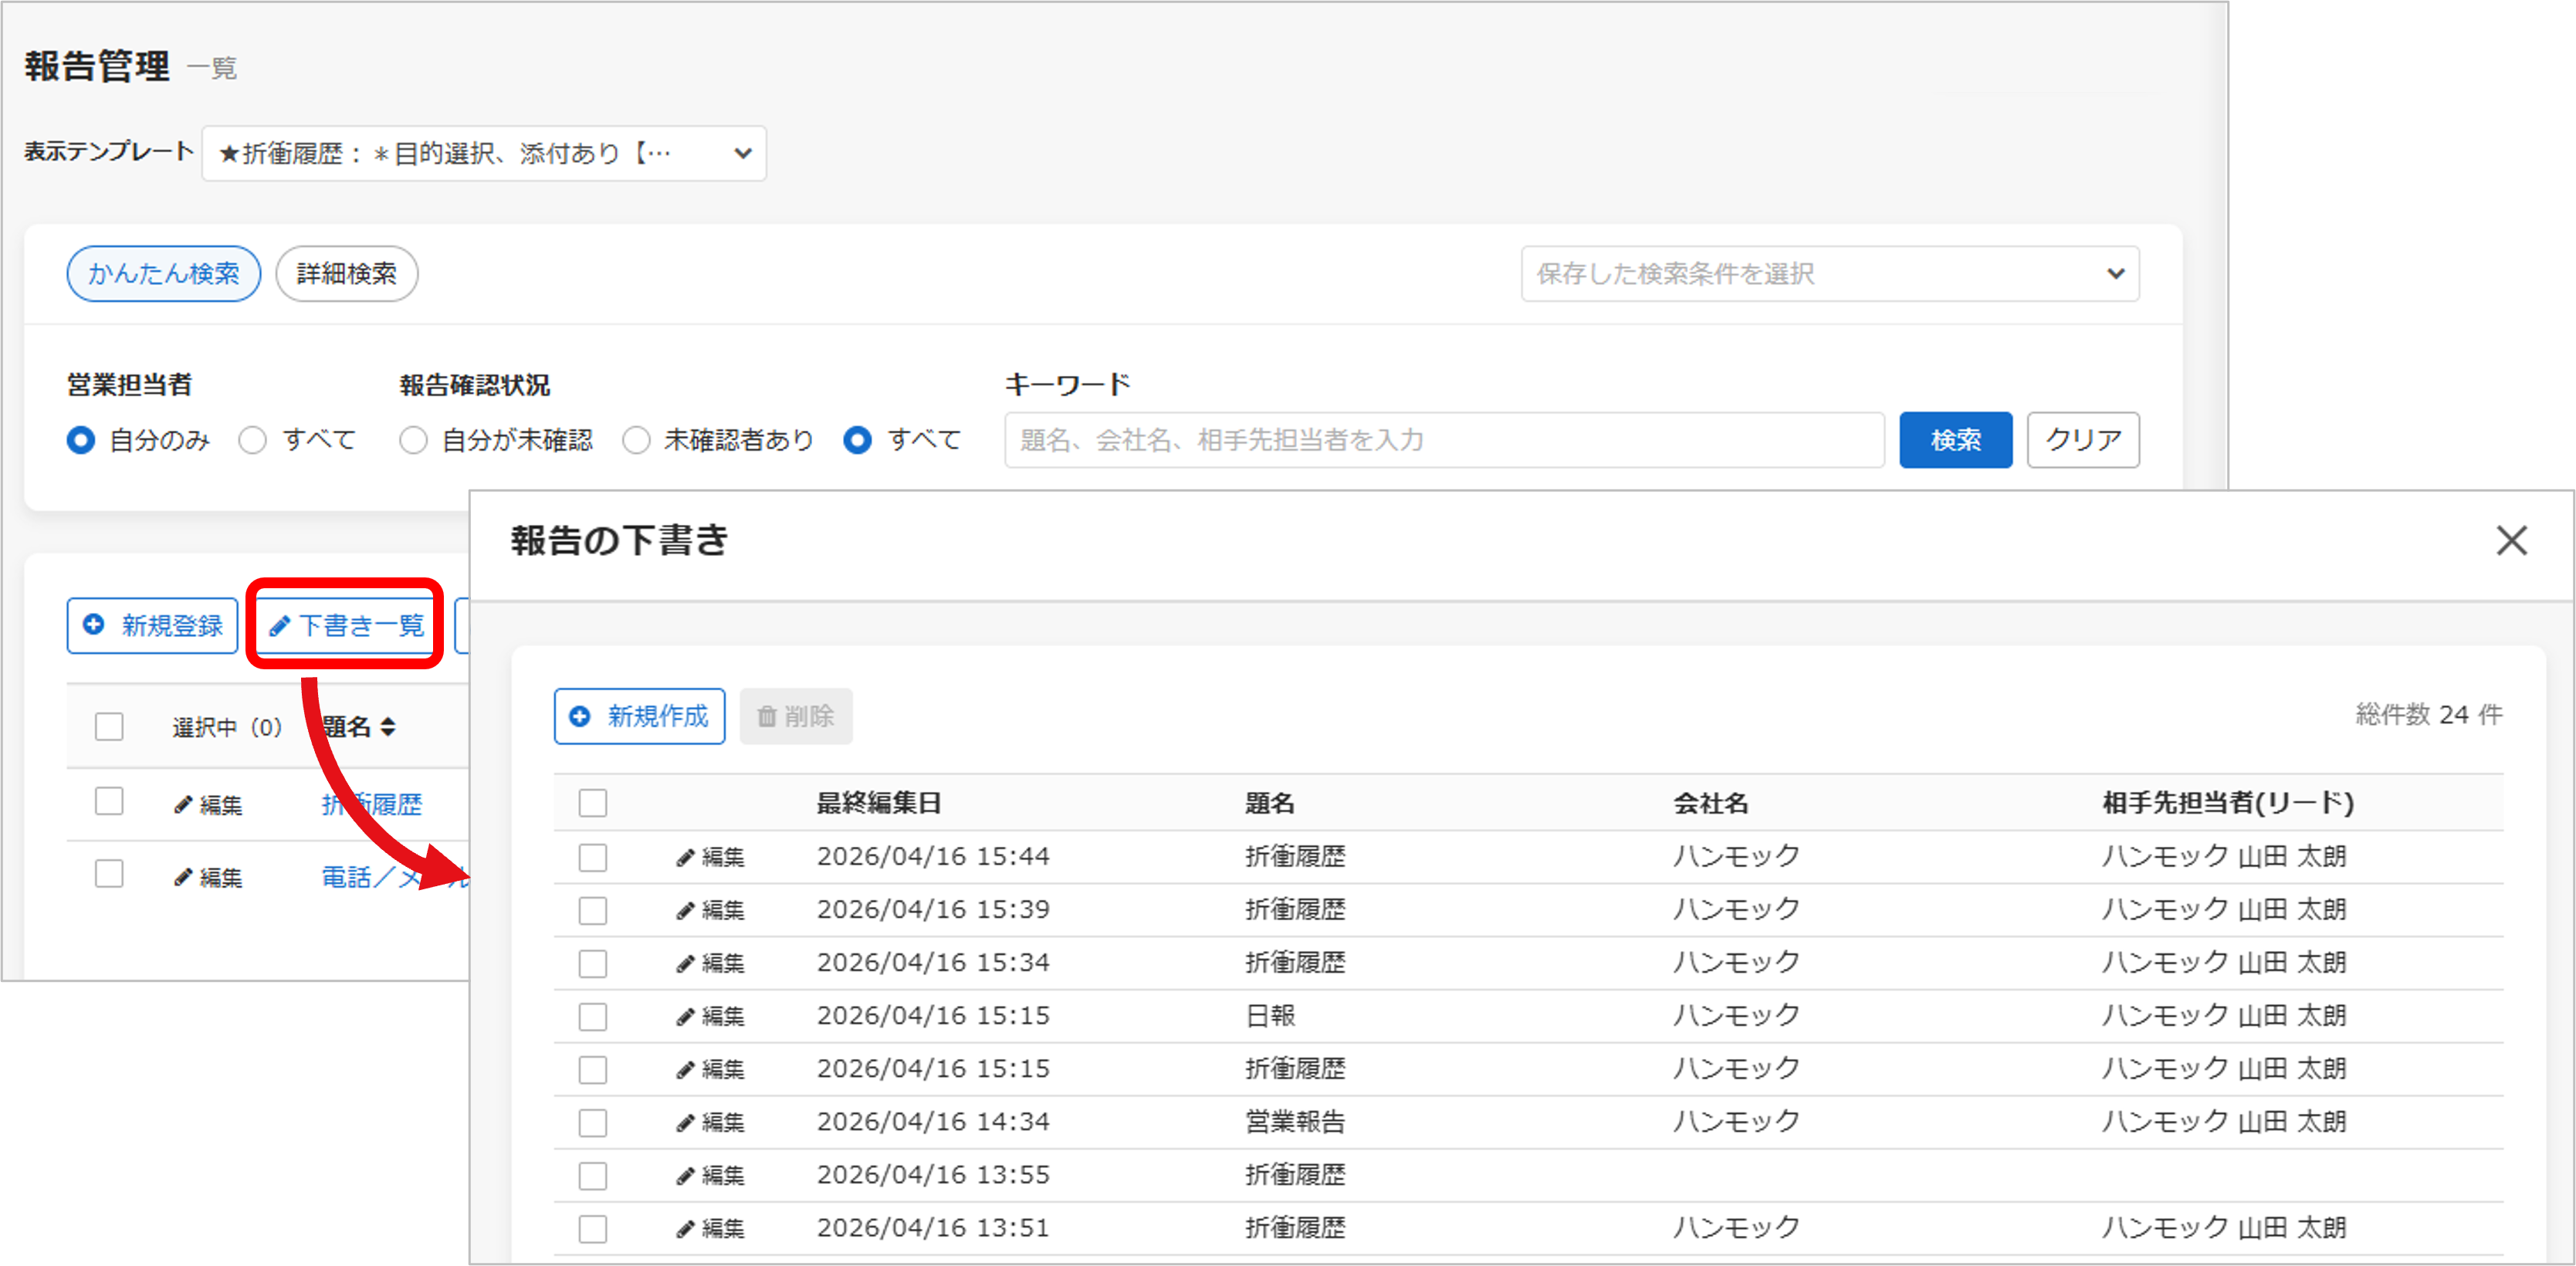Screen dimensions: 2576x1266
Task: Open the 表示テンプレート dropdown
Action: (x=484, y=153)
